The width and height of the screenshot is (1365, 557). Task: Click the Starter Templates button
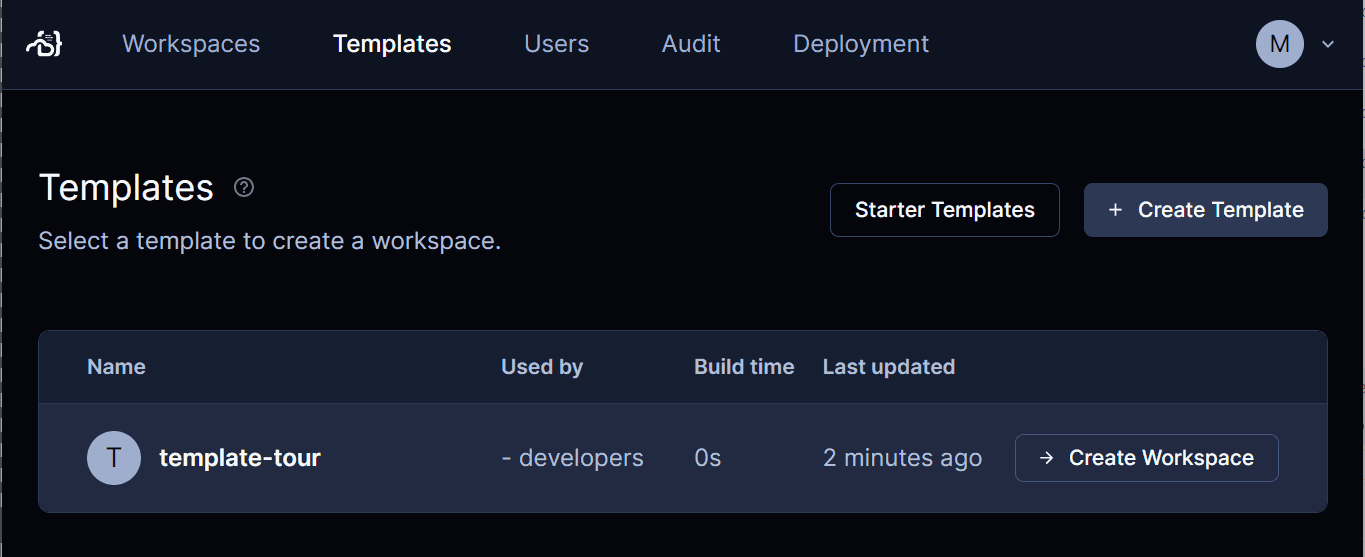click(x=945, y=210)
